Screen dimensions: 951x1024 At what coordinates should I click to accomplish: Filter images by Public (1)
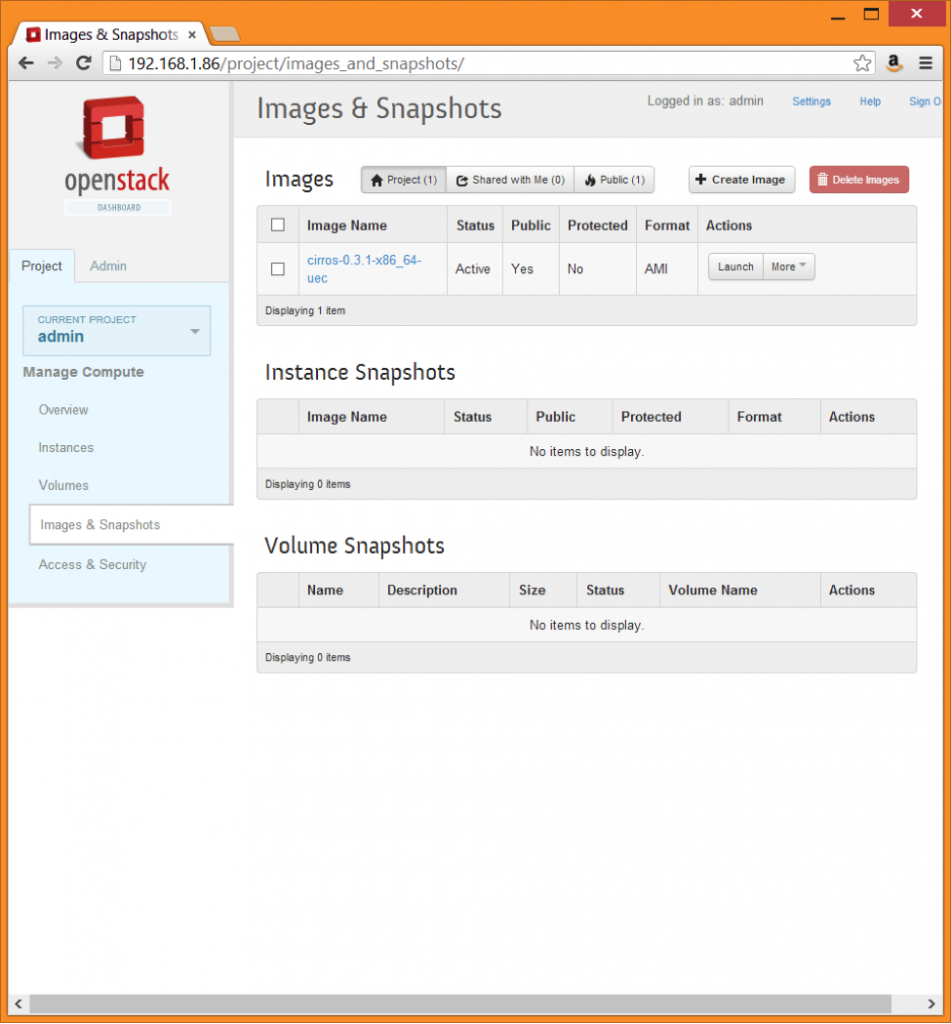(614, 180)
